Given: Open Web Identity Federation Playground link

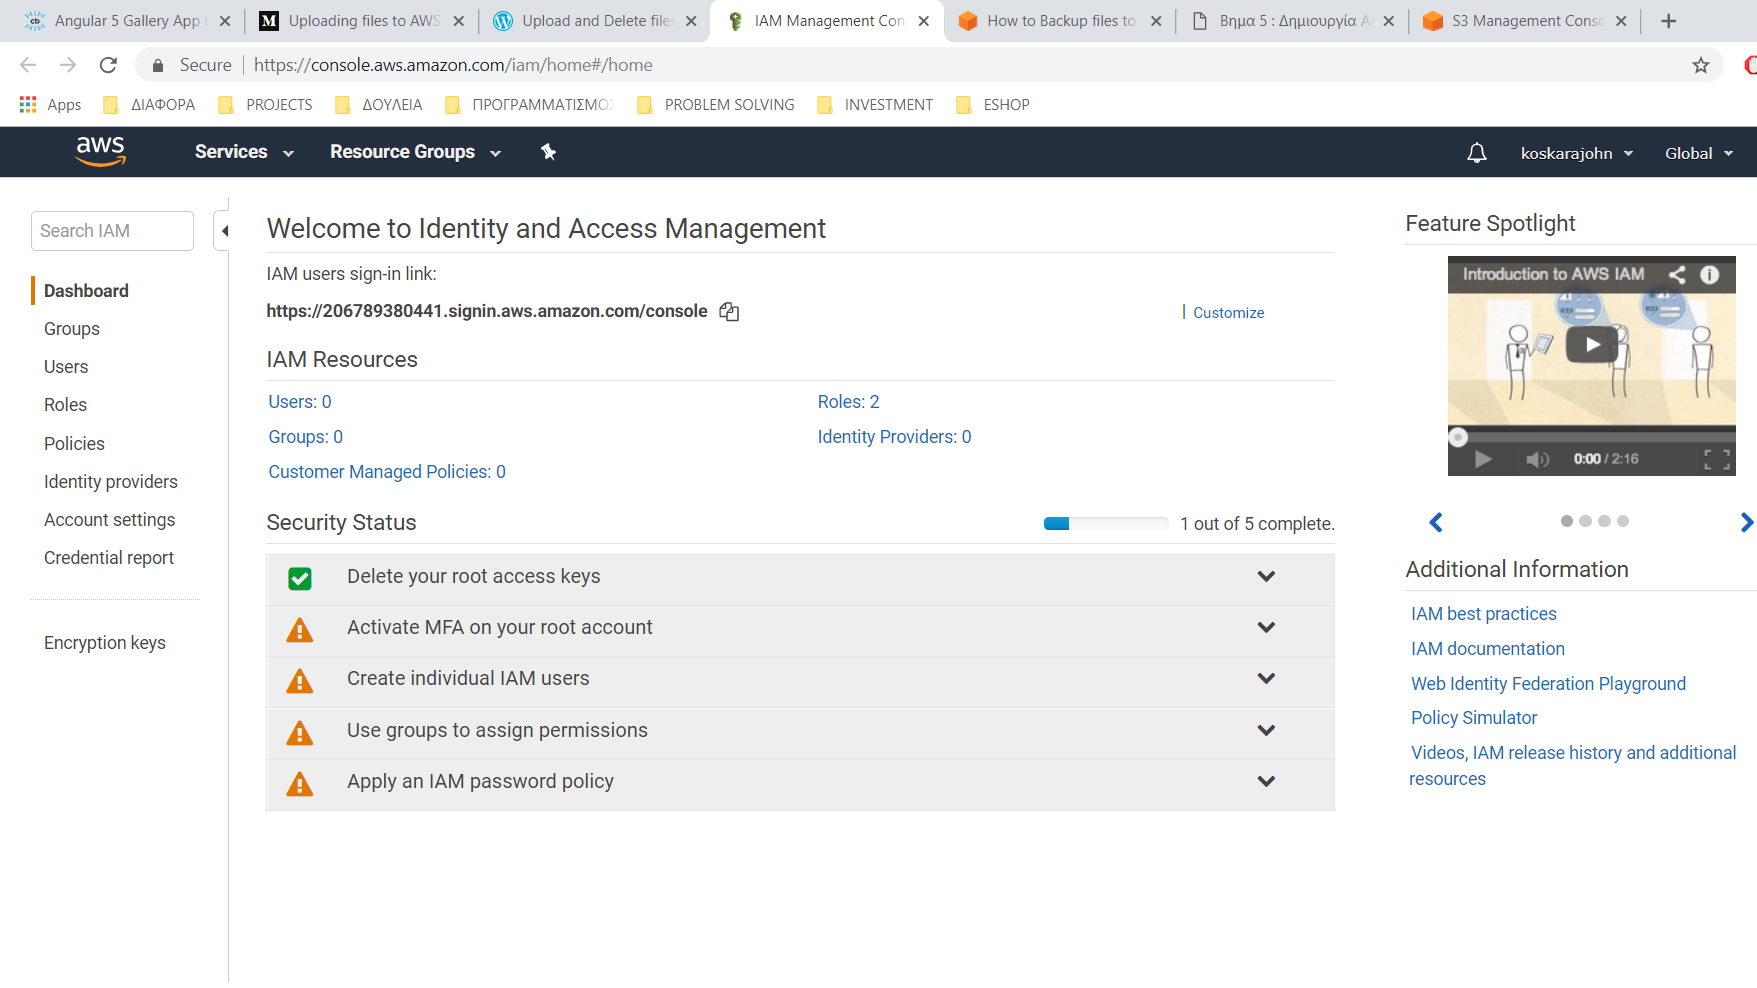Looking at the screenshot, I should pyautogui.click(x=1548, y=684).
